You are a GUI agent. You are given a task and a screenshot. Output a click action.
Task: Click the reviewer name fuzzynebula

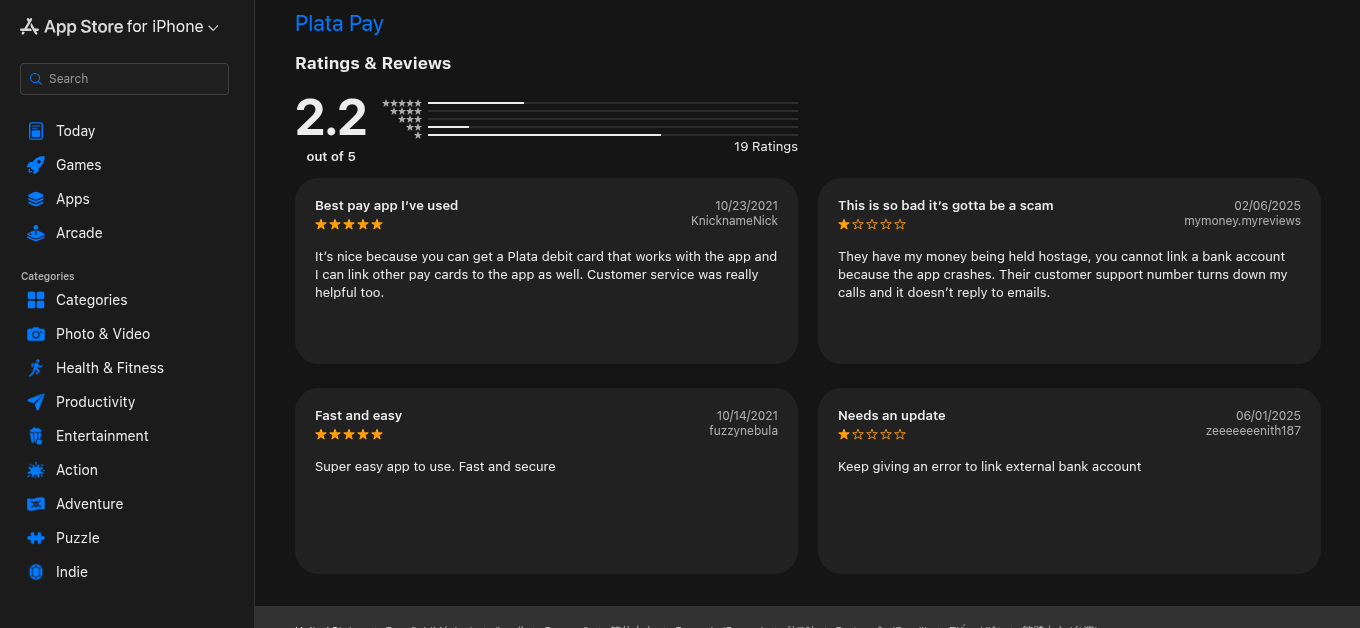click(743, 431)
